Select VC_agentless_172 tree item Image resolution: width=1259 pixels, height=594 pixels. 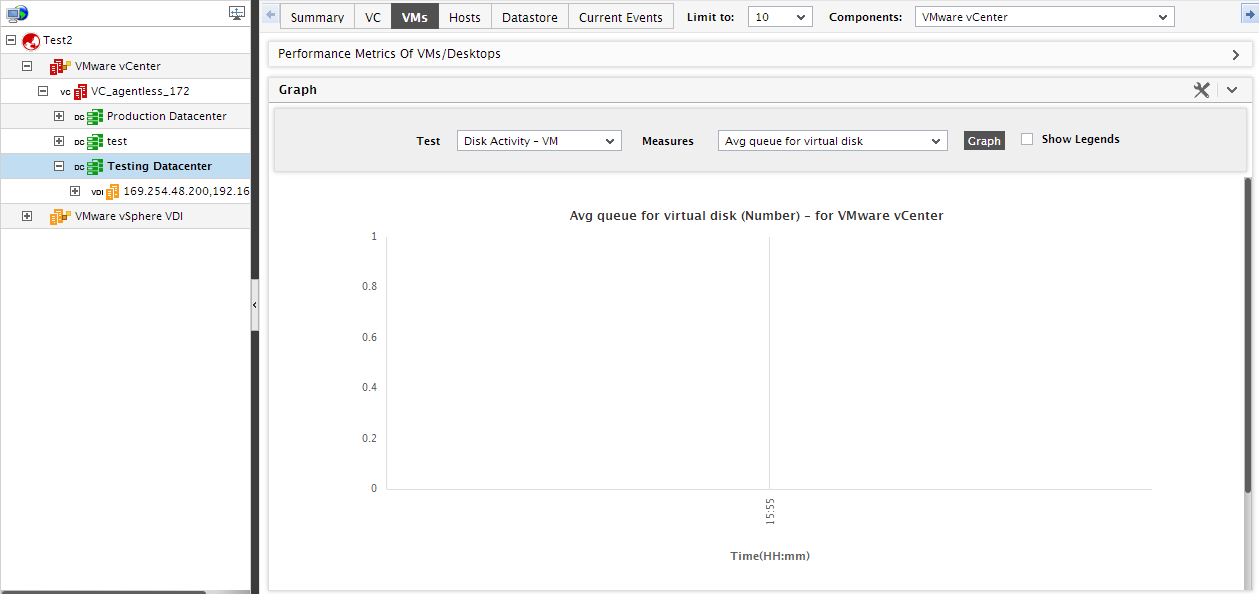140,91
